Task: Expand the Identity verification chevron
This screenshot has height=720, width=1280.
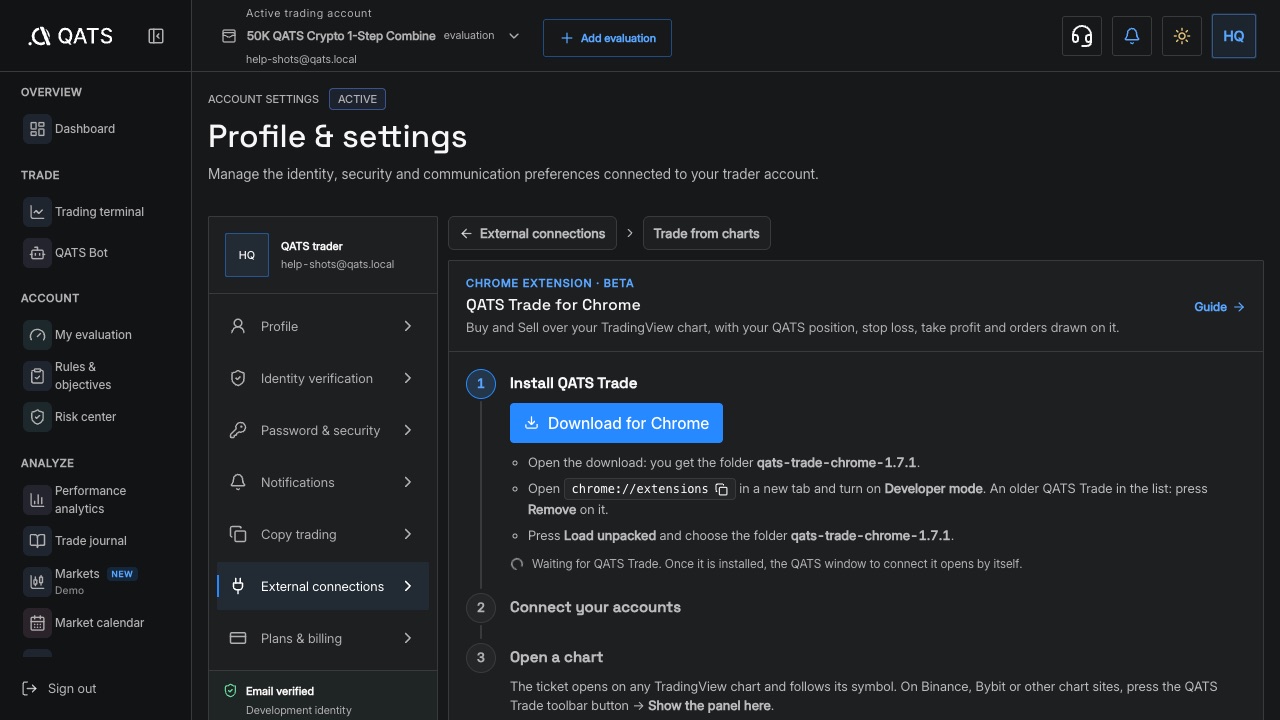Action: click(x=408, y=378)
